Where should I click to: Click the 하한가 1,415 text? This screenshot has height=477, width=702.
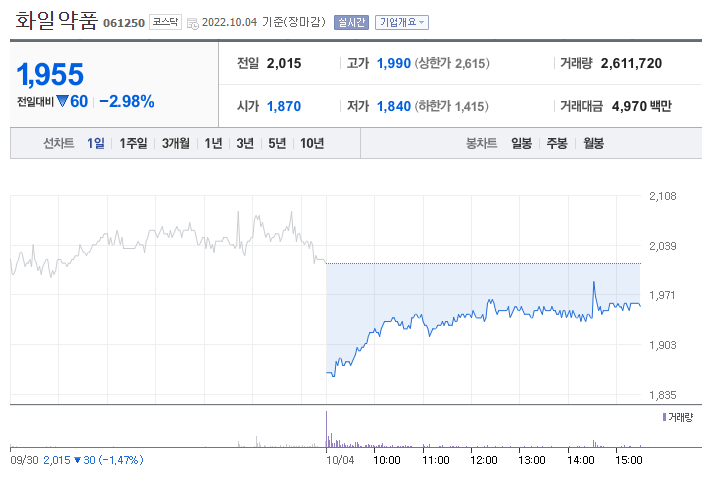(x=451, y=107)
